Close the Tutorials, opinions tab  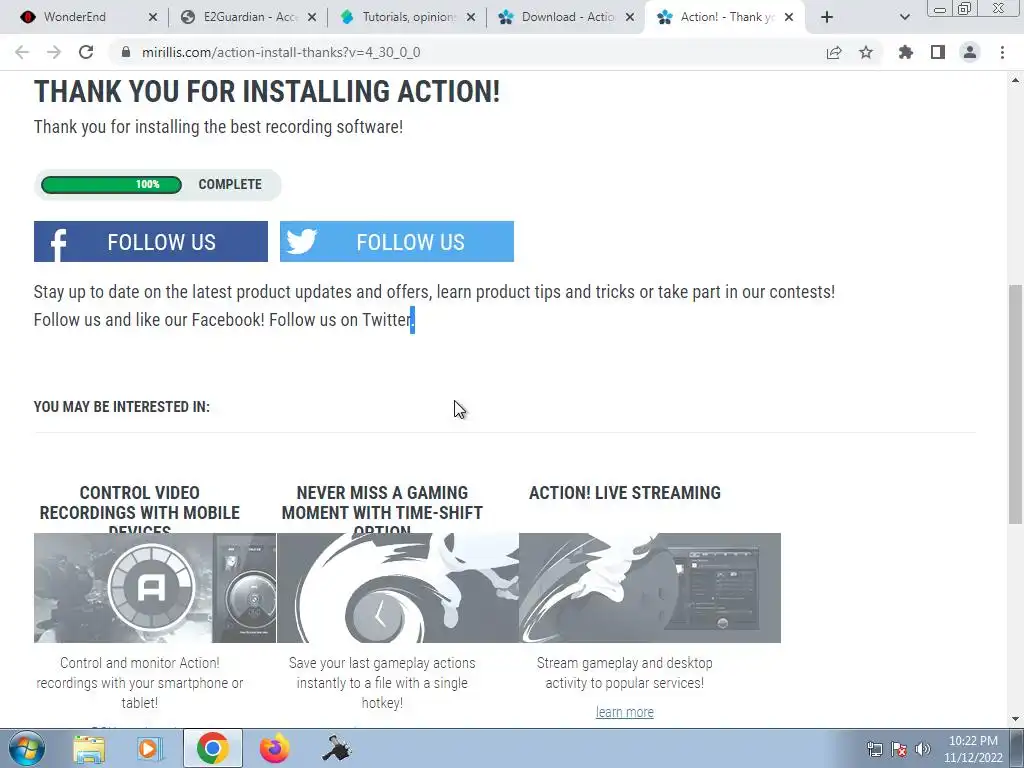pyautogui.click(x=471, y=18)
